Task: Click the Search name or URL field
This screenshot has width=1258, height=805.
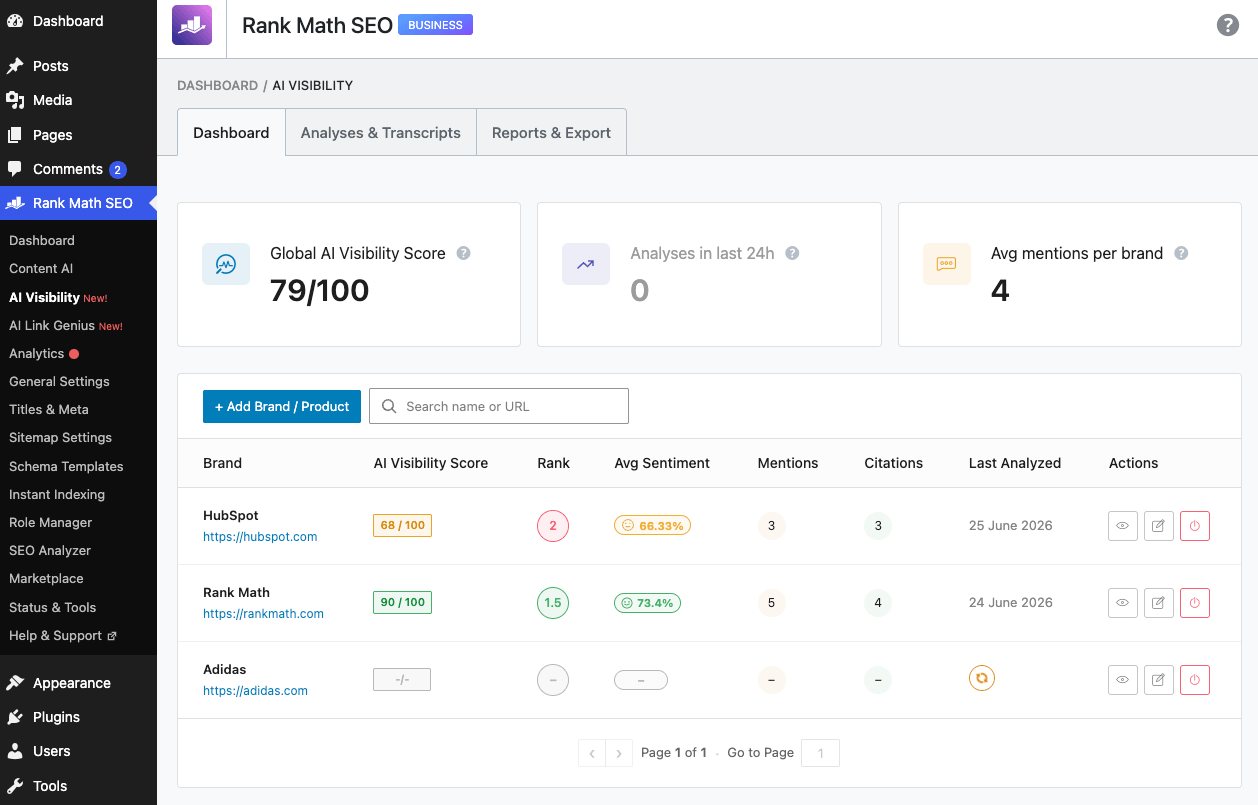Action: click(499, 406)
